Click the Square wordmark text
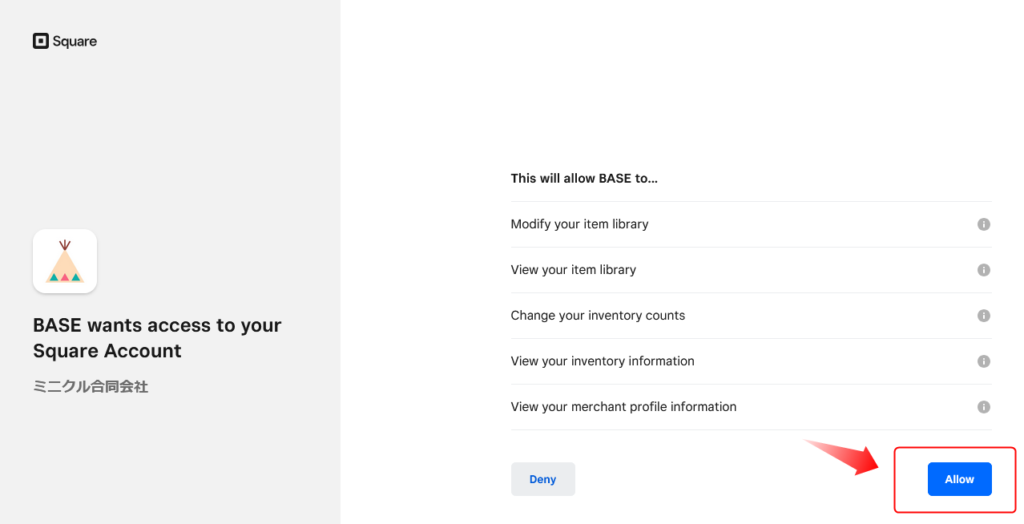 (x=75, y=41)
